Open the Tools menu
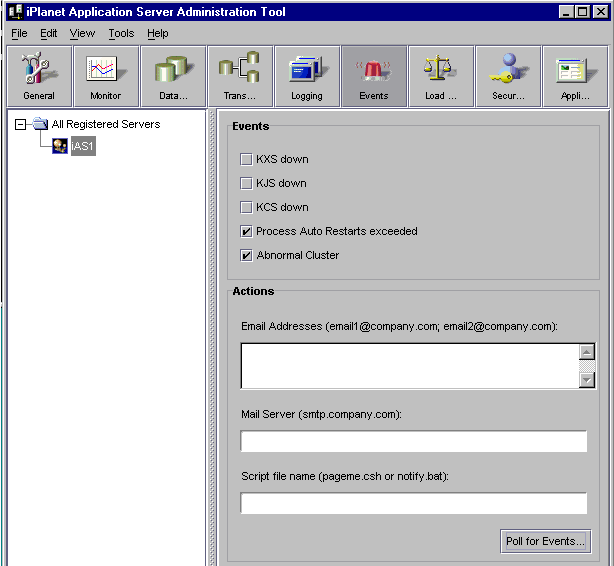 tap(121, 34)
